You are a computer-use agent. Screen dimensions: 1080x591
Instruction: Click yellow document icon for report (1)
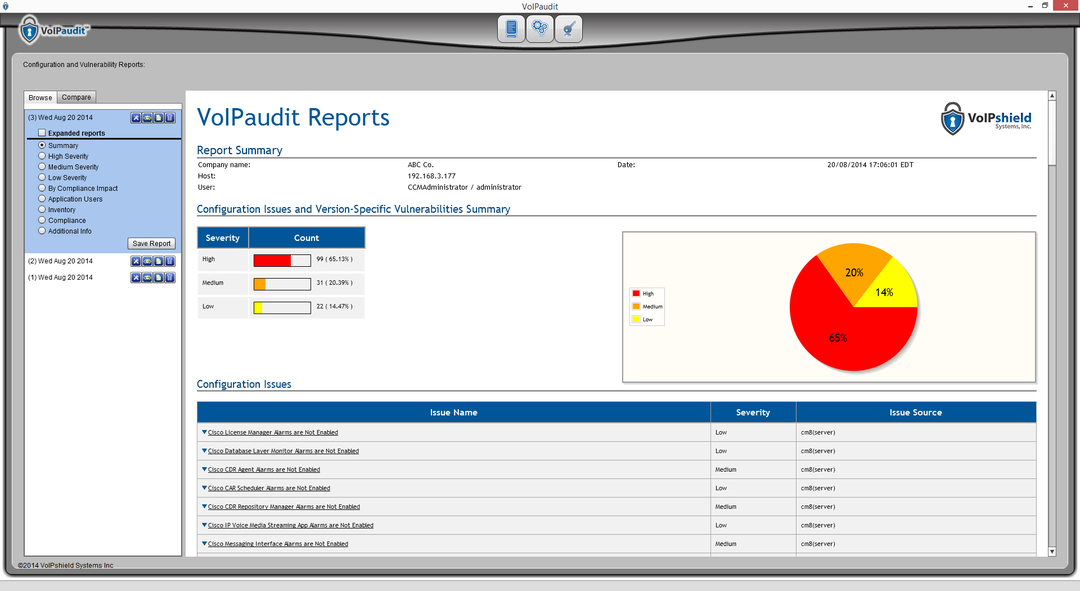(158, 278)
